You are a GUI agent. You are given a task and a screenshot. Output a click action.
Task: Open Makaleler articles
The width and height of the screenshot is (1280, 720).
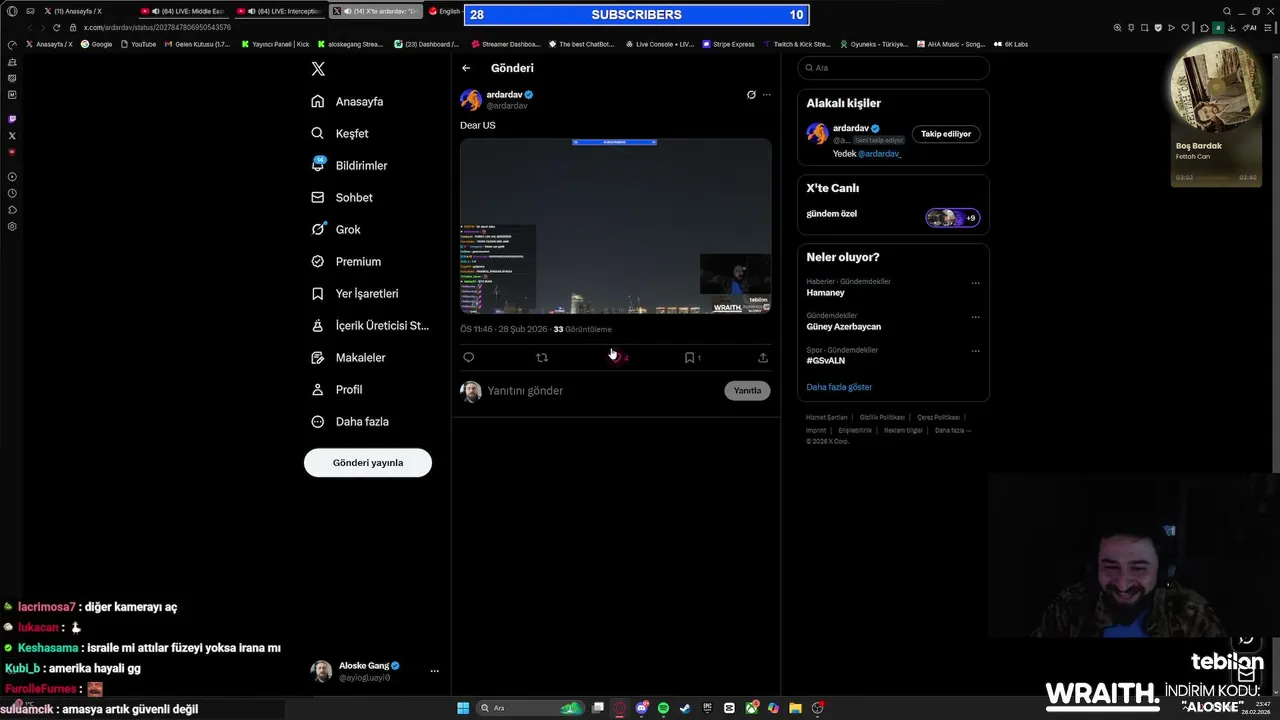click(349, 357)
